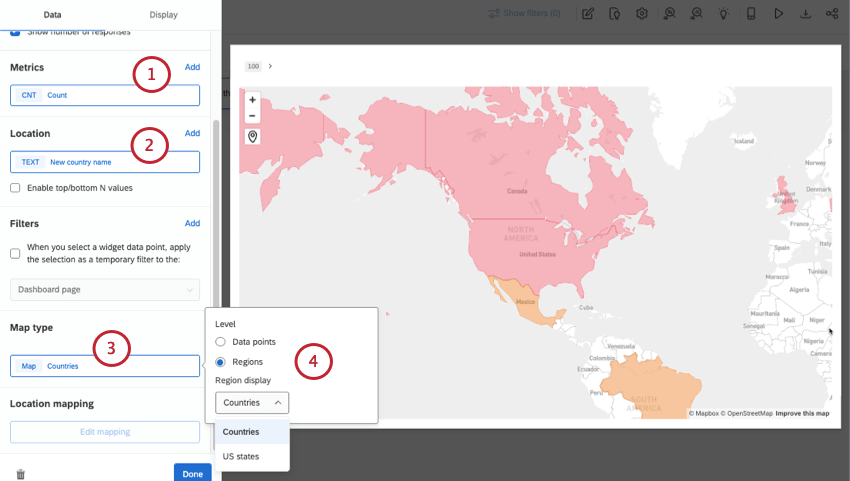Viewport: 850px width, 481px height.
Task: Select the CNT Count metric field
Action: [105, 95]
